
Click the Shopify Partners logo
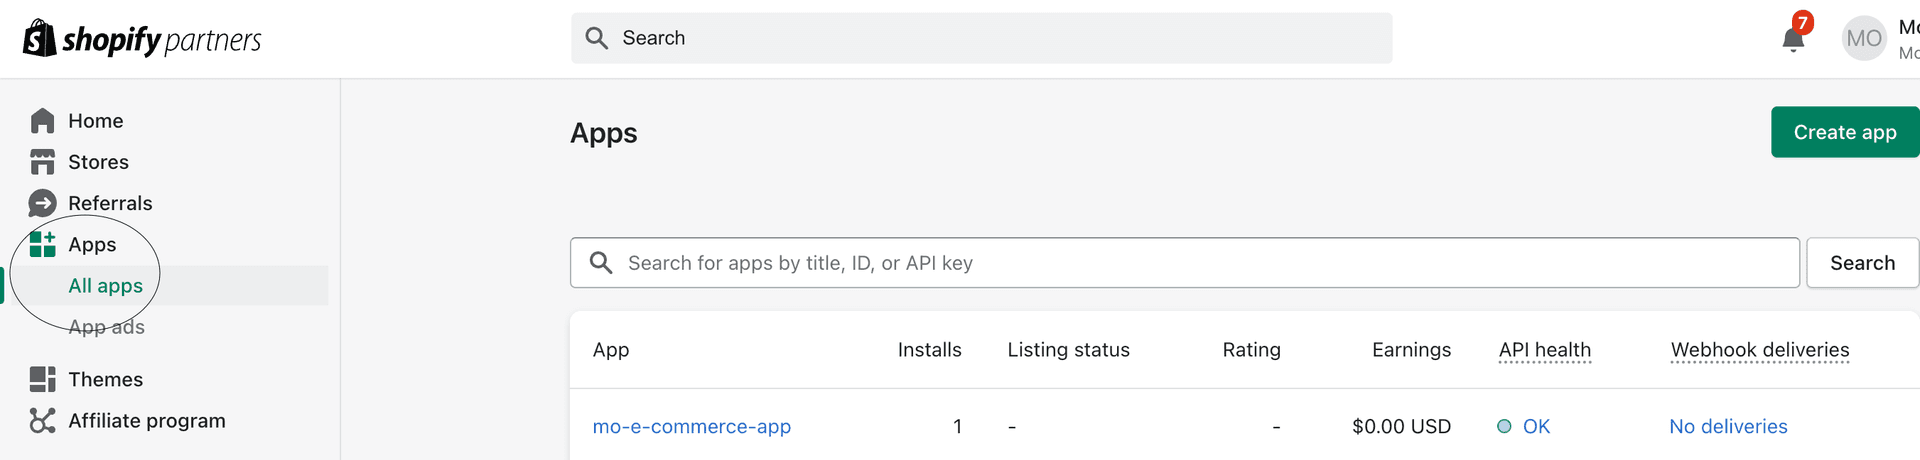tap(141, 39)
